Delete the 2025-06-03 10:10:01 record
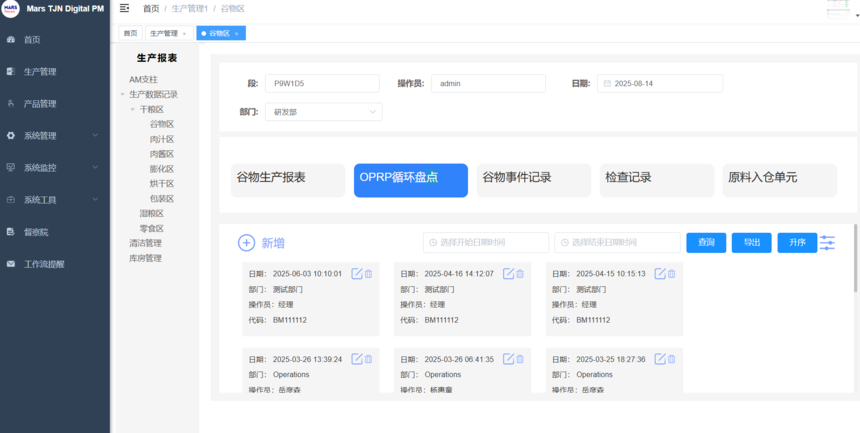 [x=369, y=274]
